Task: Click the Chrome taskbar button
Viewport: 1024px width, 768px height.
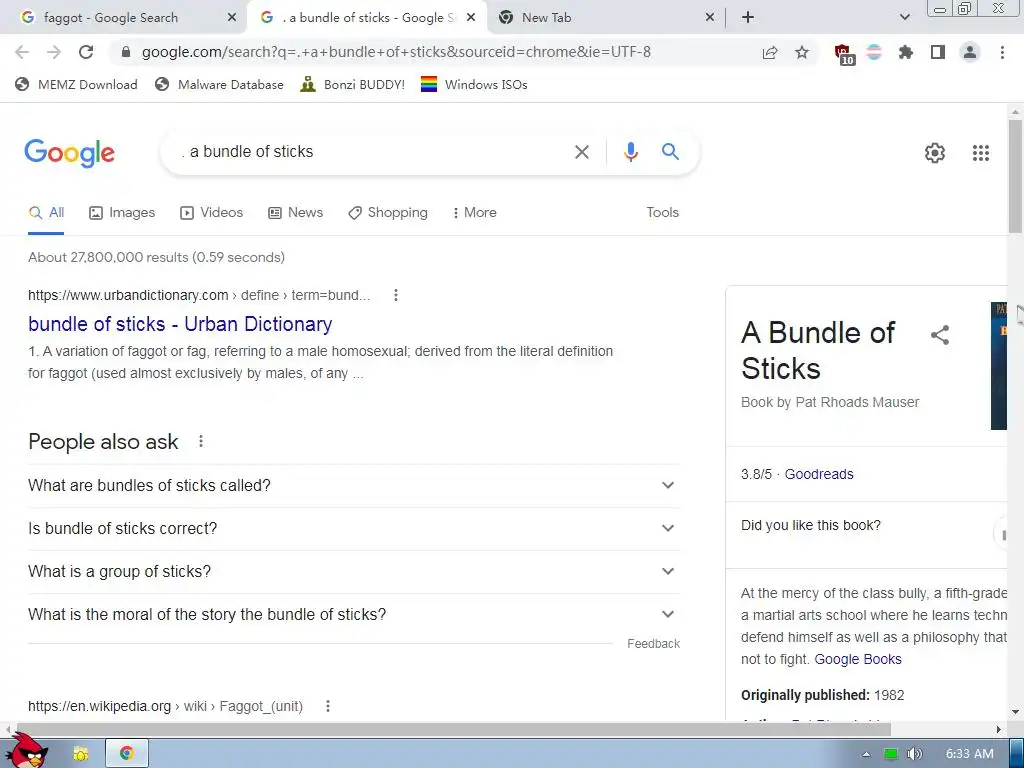Action: pyautogui.click(x=127, y=754)
